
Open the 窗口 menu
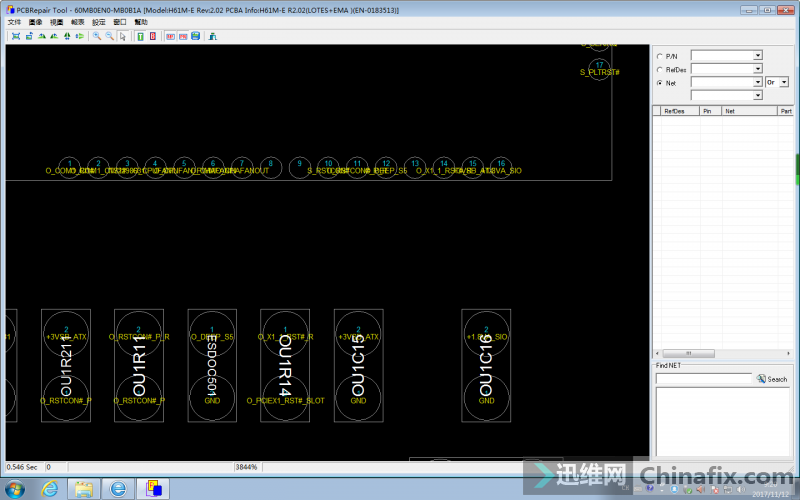coord(119,22)
